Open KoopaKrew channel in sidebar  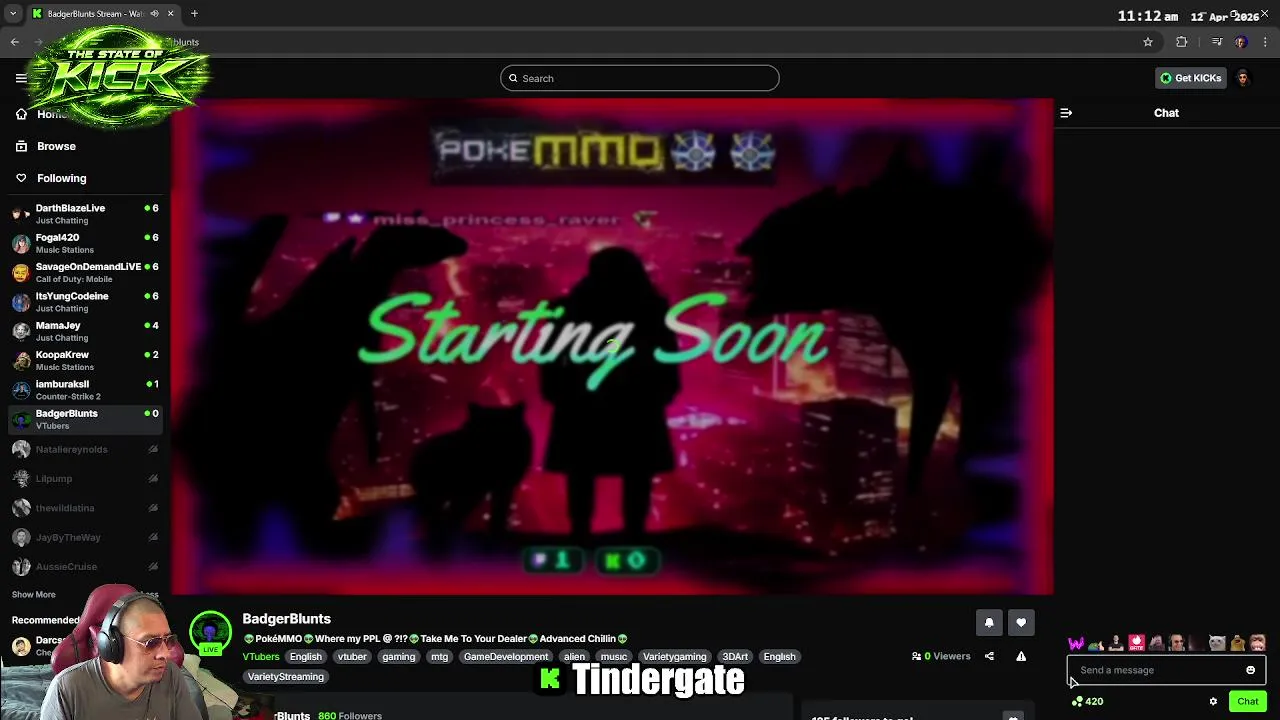pos(85,360)
